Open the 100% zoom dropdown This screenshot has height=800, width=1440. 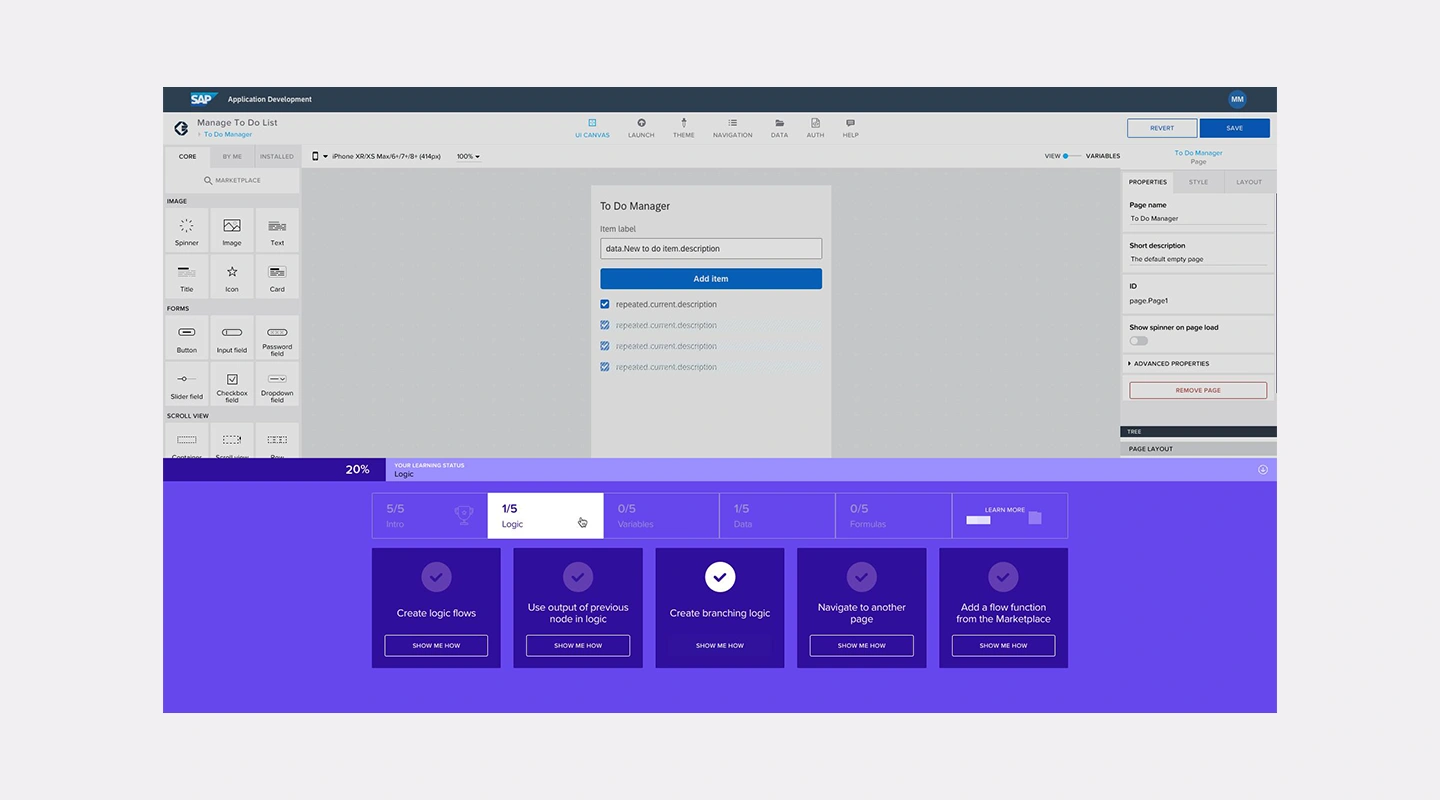[x=468, y=156]
